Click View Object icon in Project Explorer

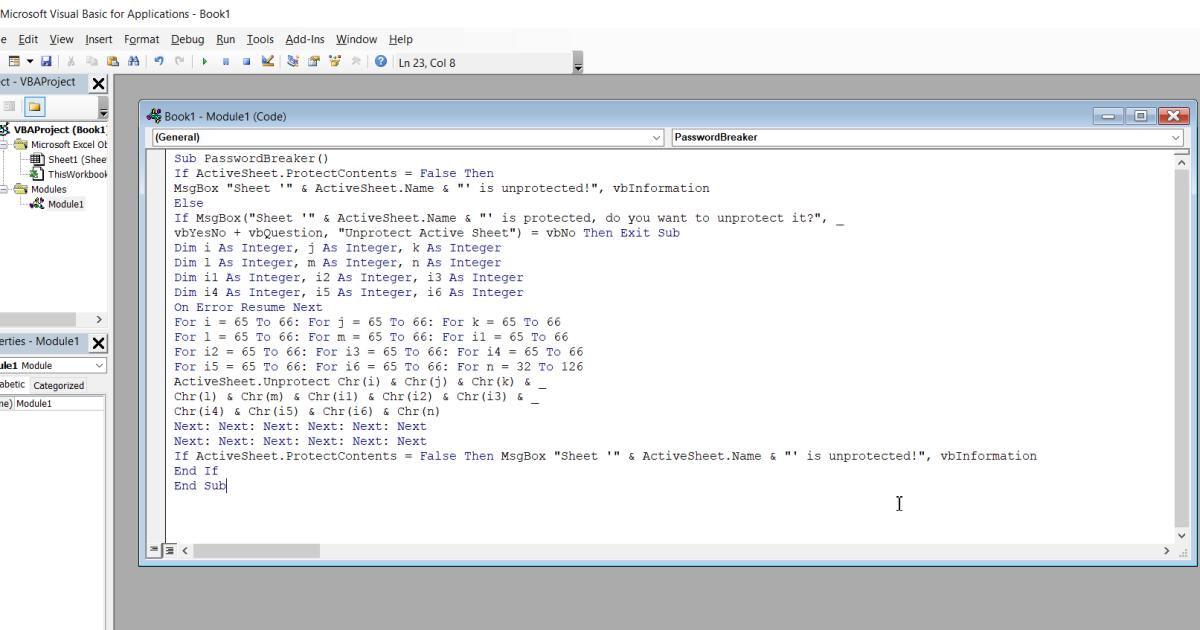tap(9, 106)
